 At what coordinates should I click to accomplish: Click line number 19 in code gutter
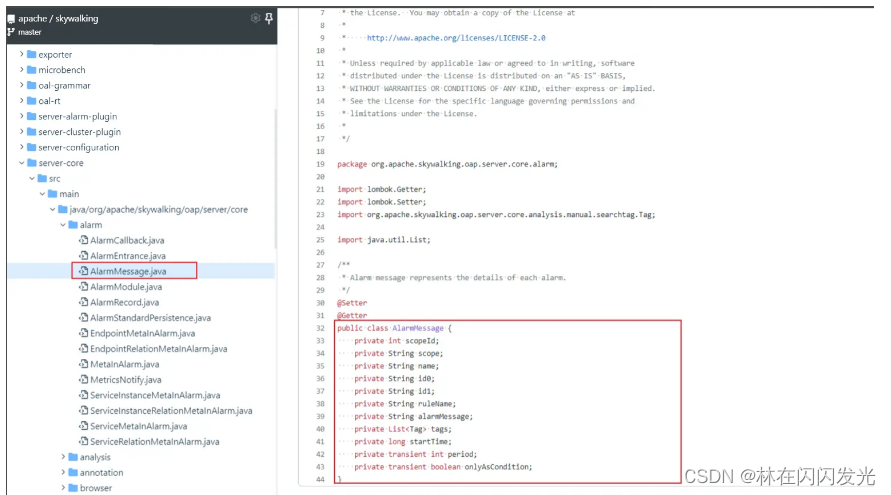tap(320, 164)
